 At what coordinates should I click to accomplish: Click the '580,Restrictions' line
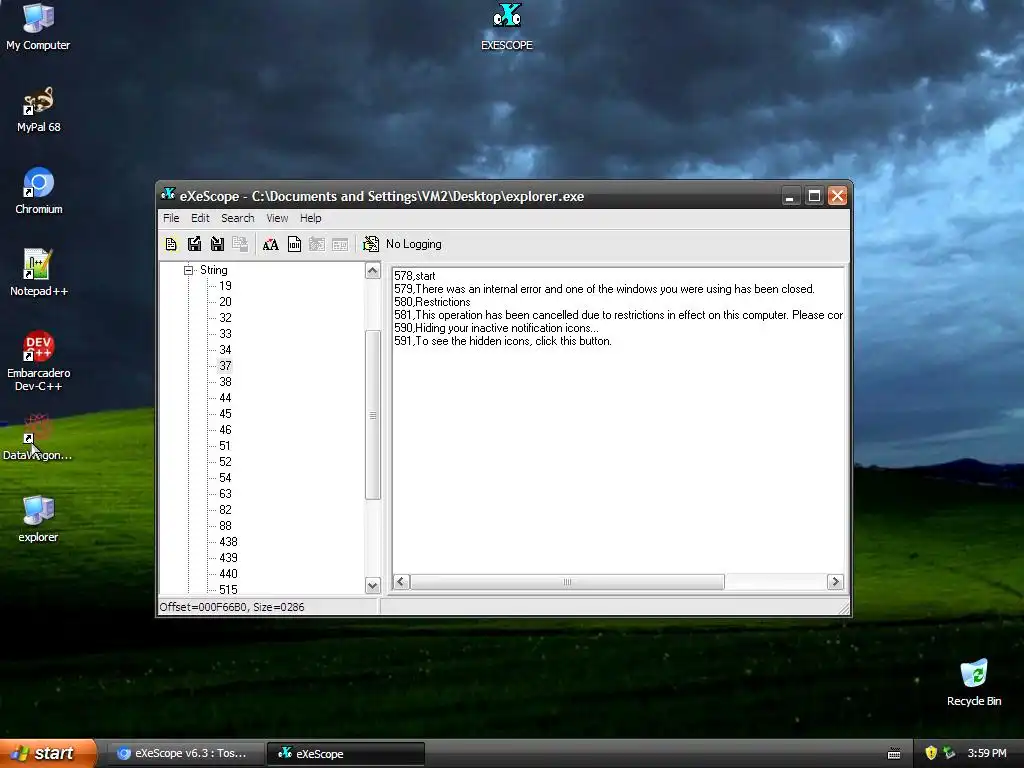pos(432,302)
